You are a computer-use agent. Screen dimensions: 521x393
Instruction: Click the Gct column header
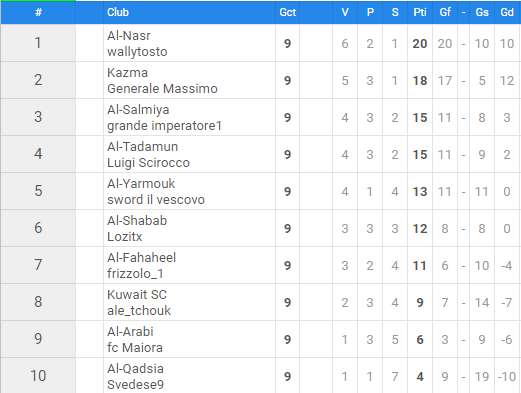[287, 12]
